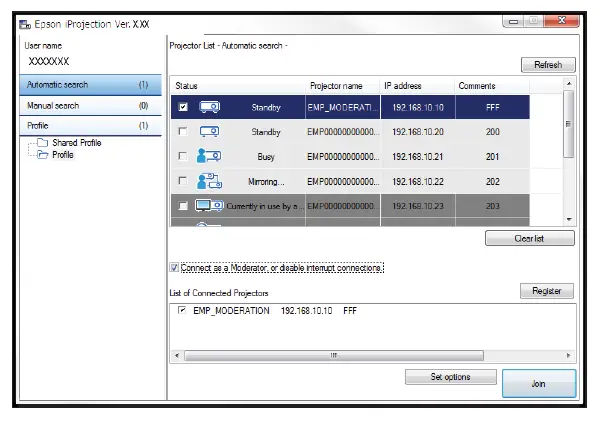The height and width of the screenshot is (422, 611).
Task: Open Set options
Action: [x=450, y=377]
